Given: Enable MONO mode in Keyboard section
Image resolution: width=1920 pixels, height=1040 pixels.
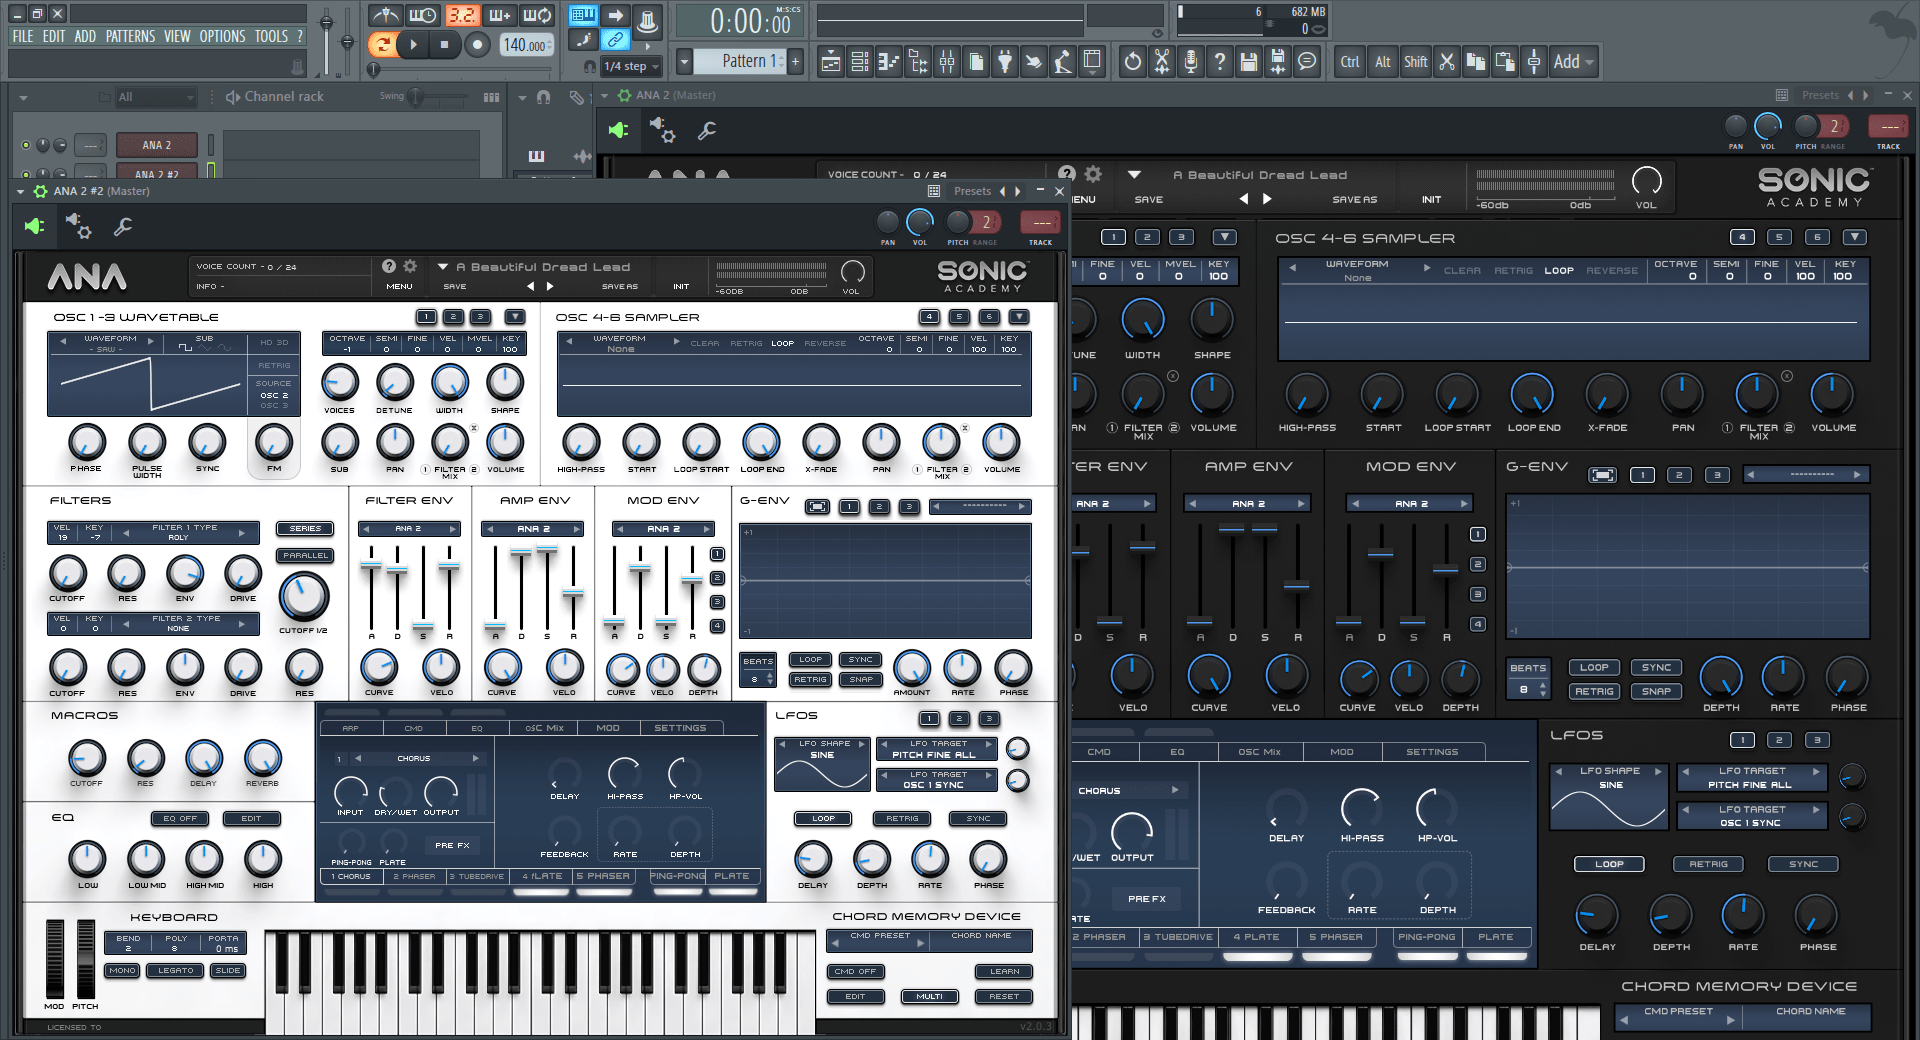Looking at the screenshot, I should [123, 971].
